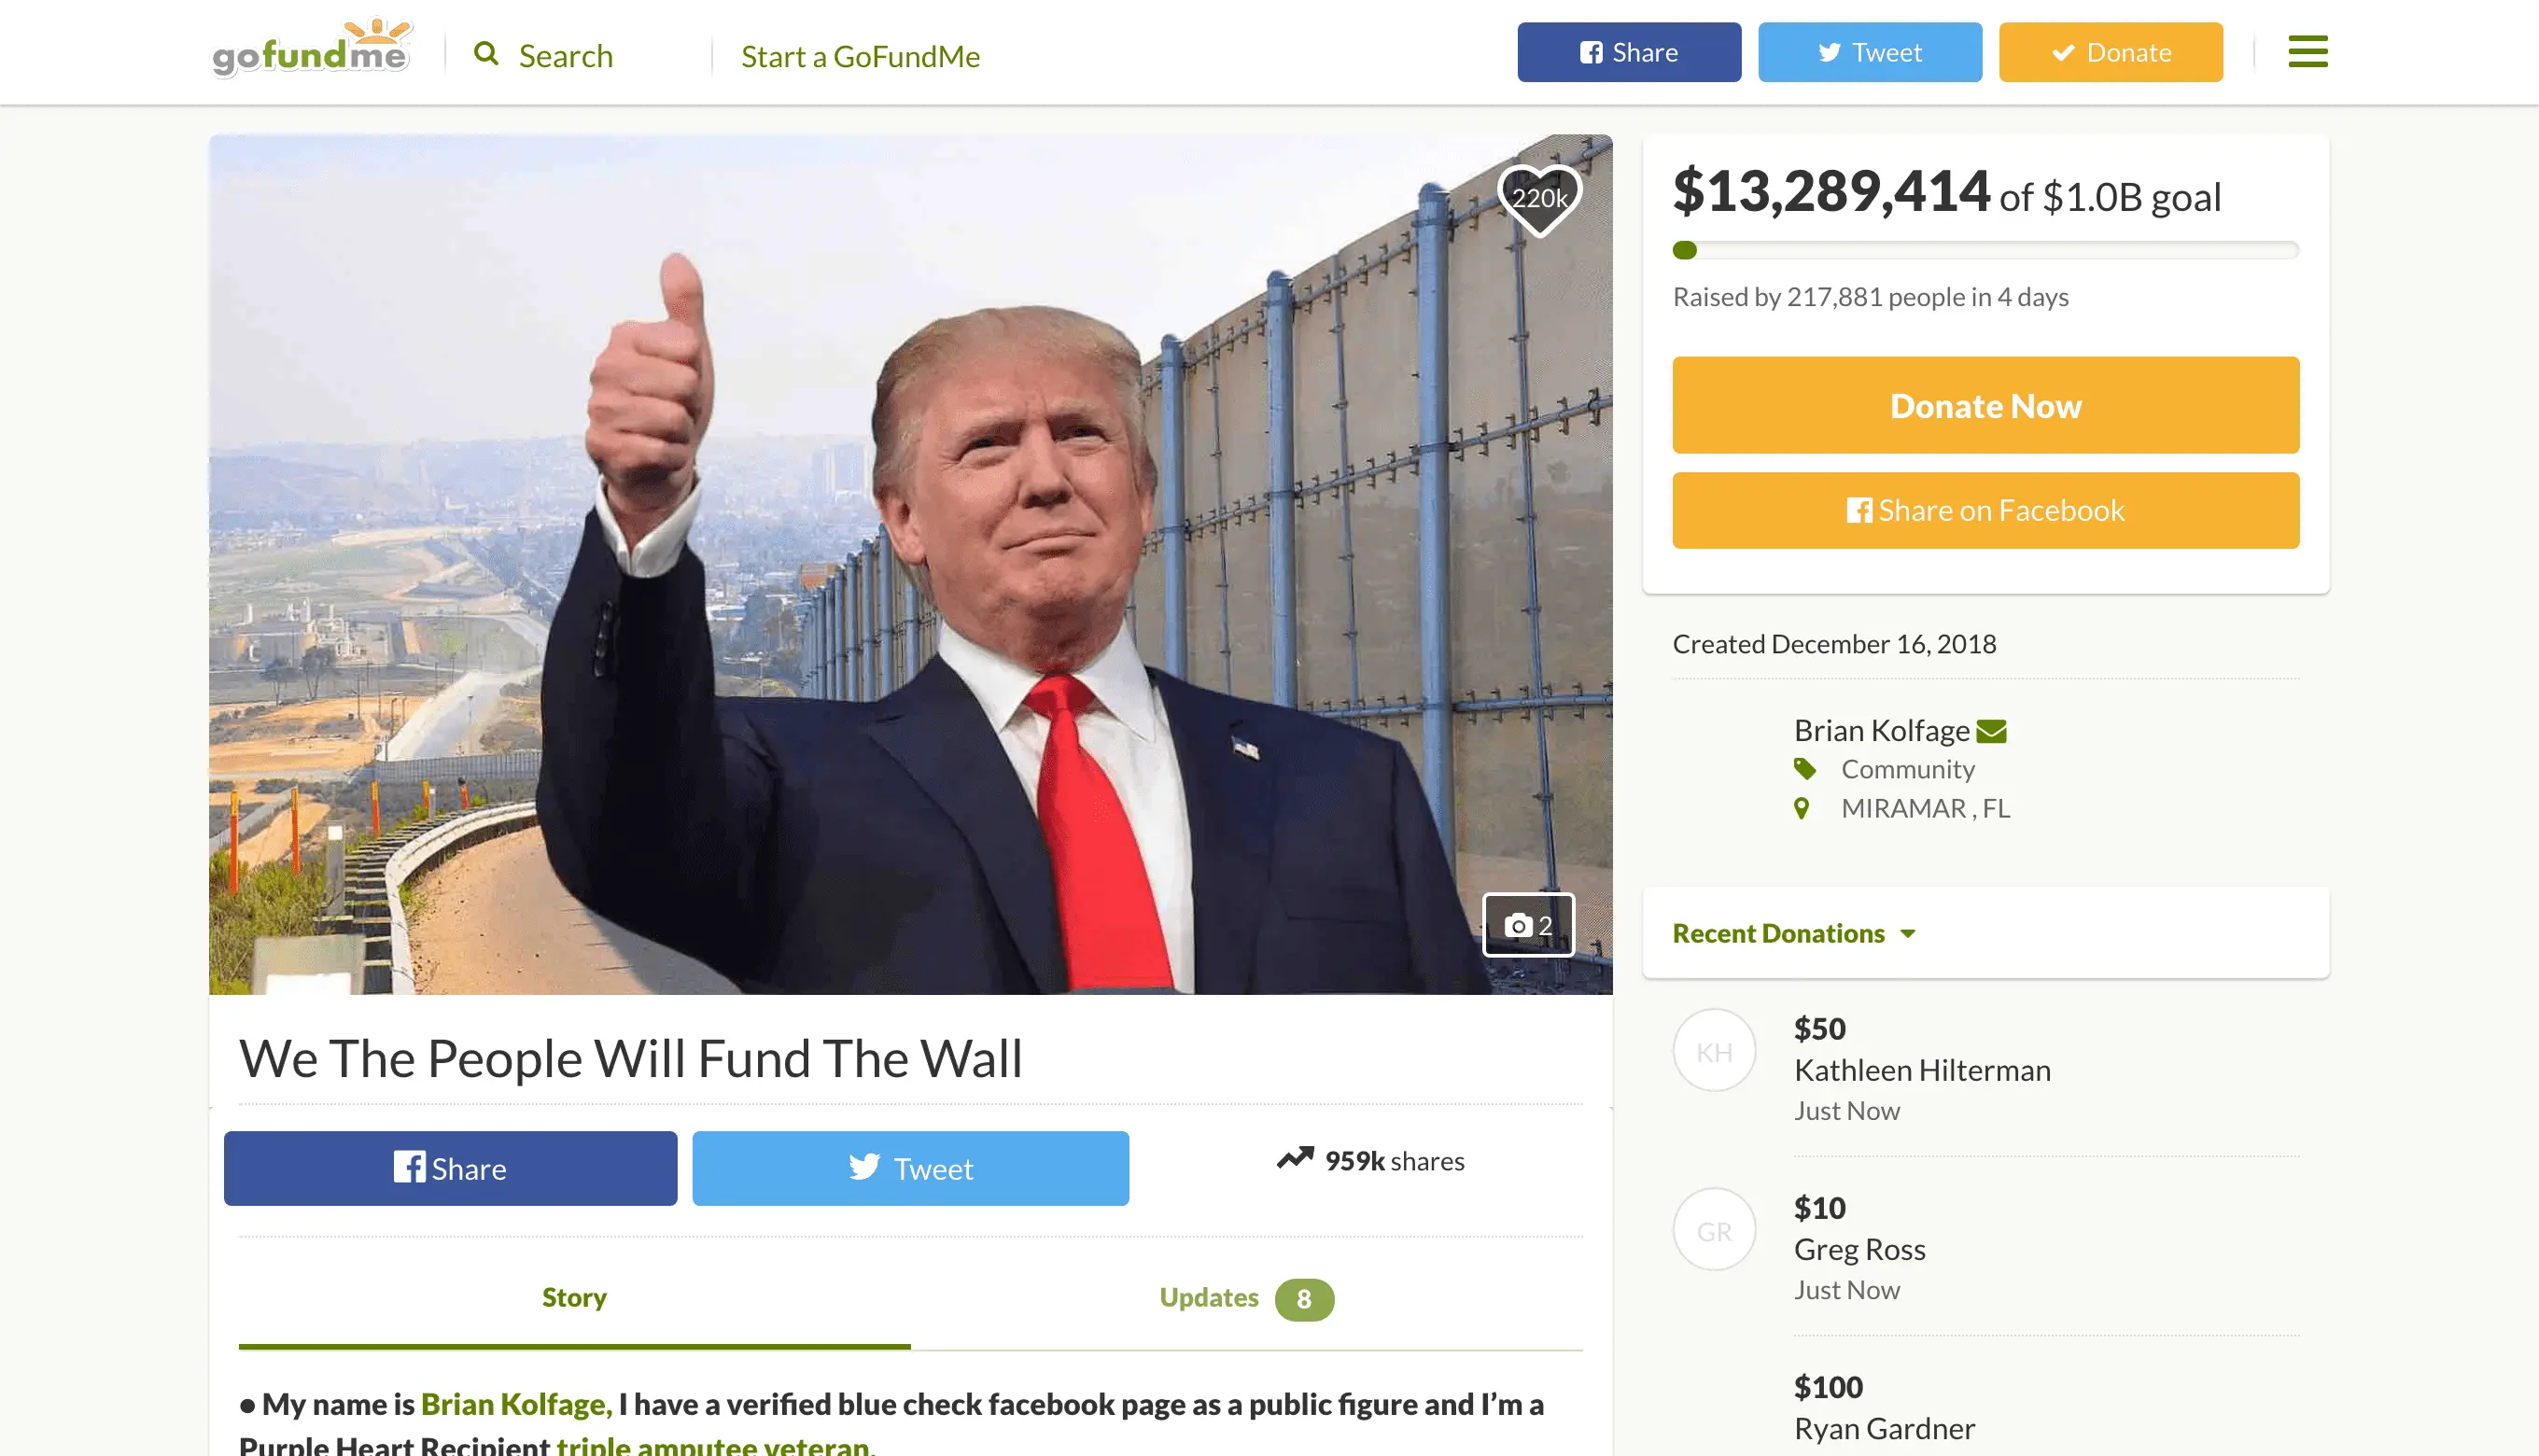Click the Search input field
Screen dimensions: 2539x1456
point(565,56)
